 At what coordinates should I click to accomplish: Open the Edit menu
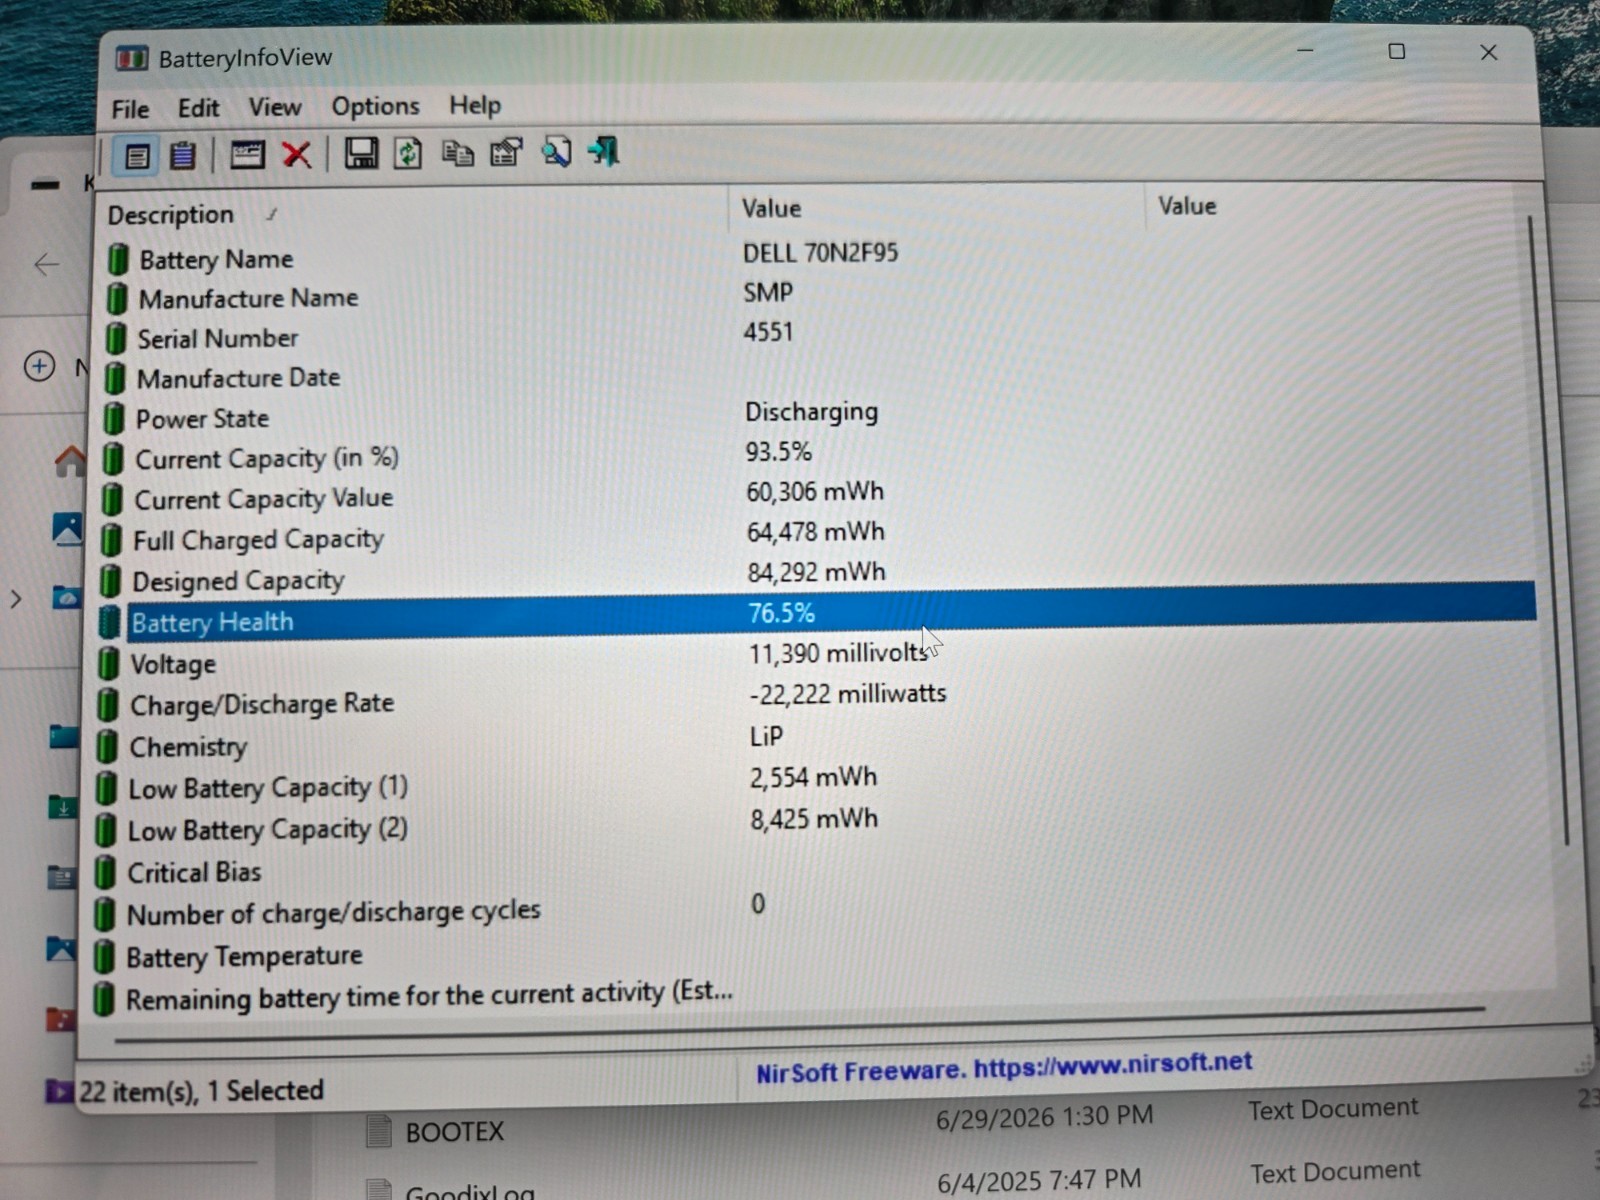pos(198,108)
